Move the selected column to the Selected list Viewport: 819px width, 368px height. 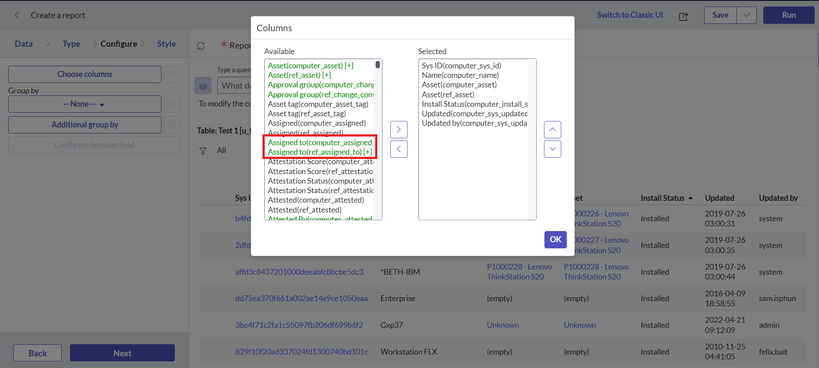coord(399,129)
